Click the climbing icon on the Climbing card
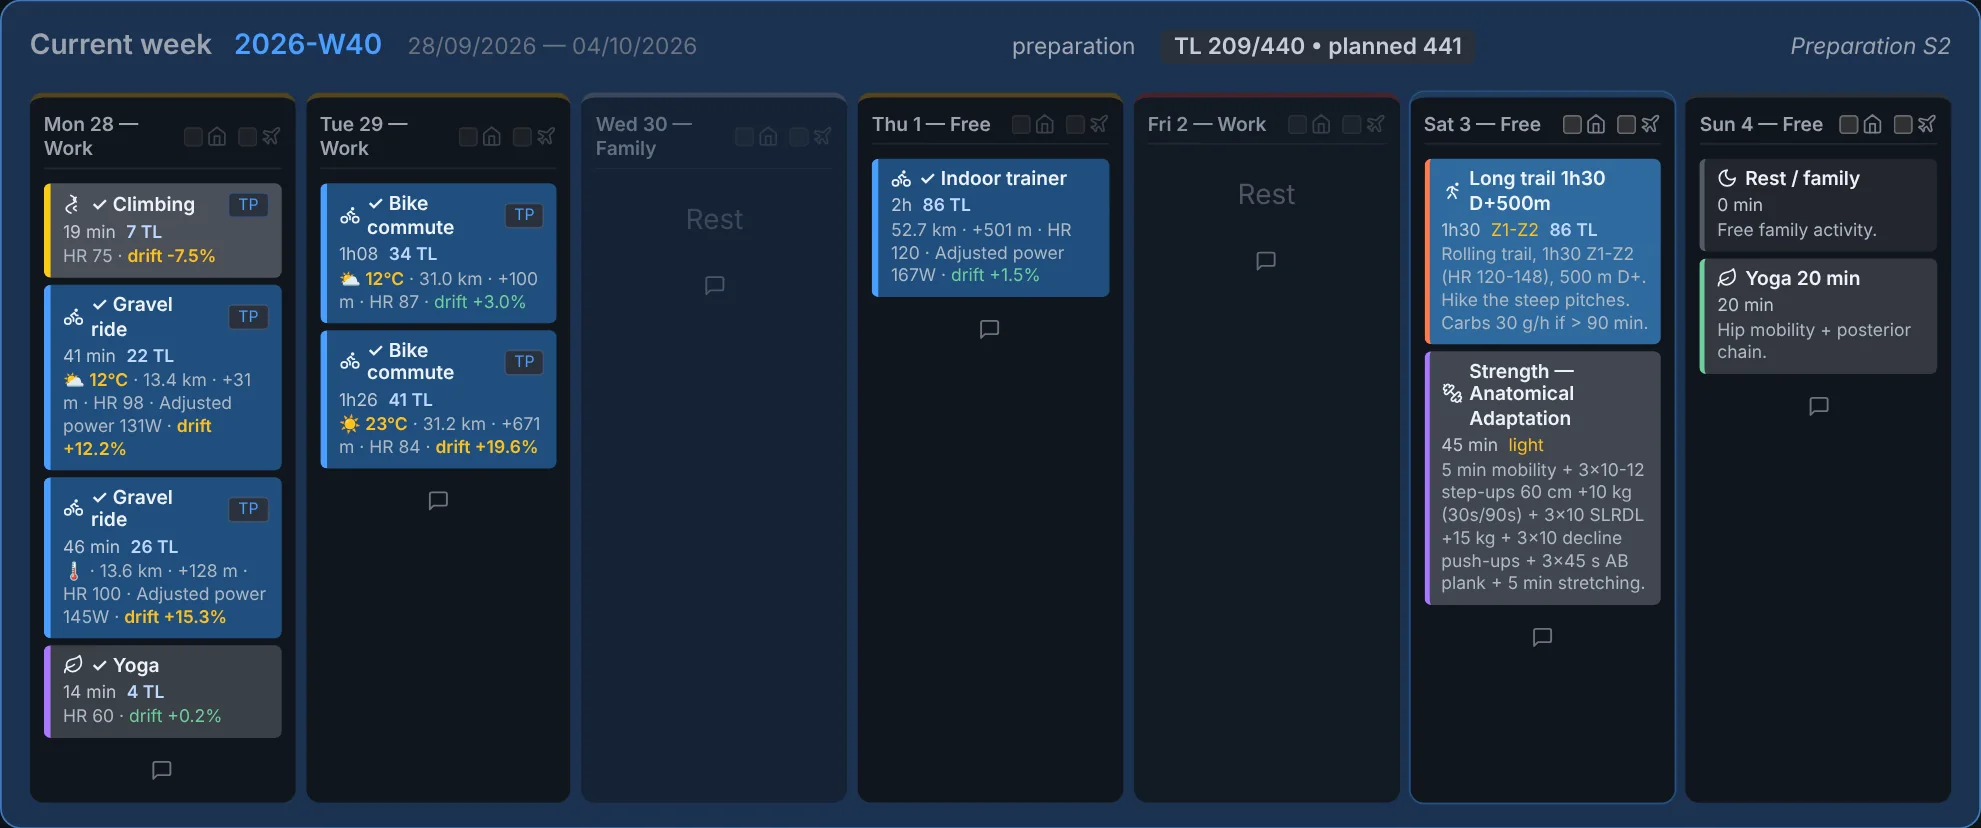1981x828 pixels. click(x=72, y=204)
